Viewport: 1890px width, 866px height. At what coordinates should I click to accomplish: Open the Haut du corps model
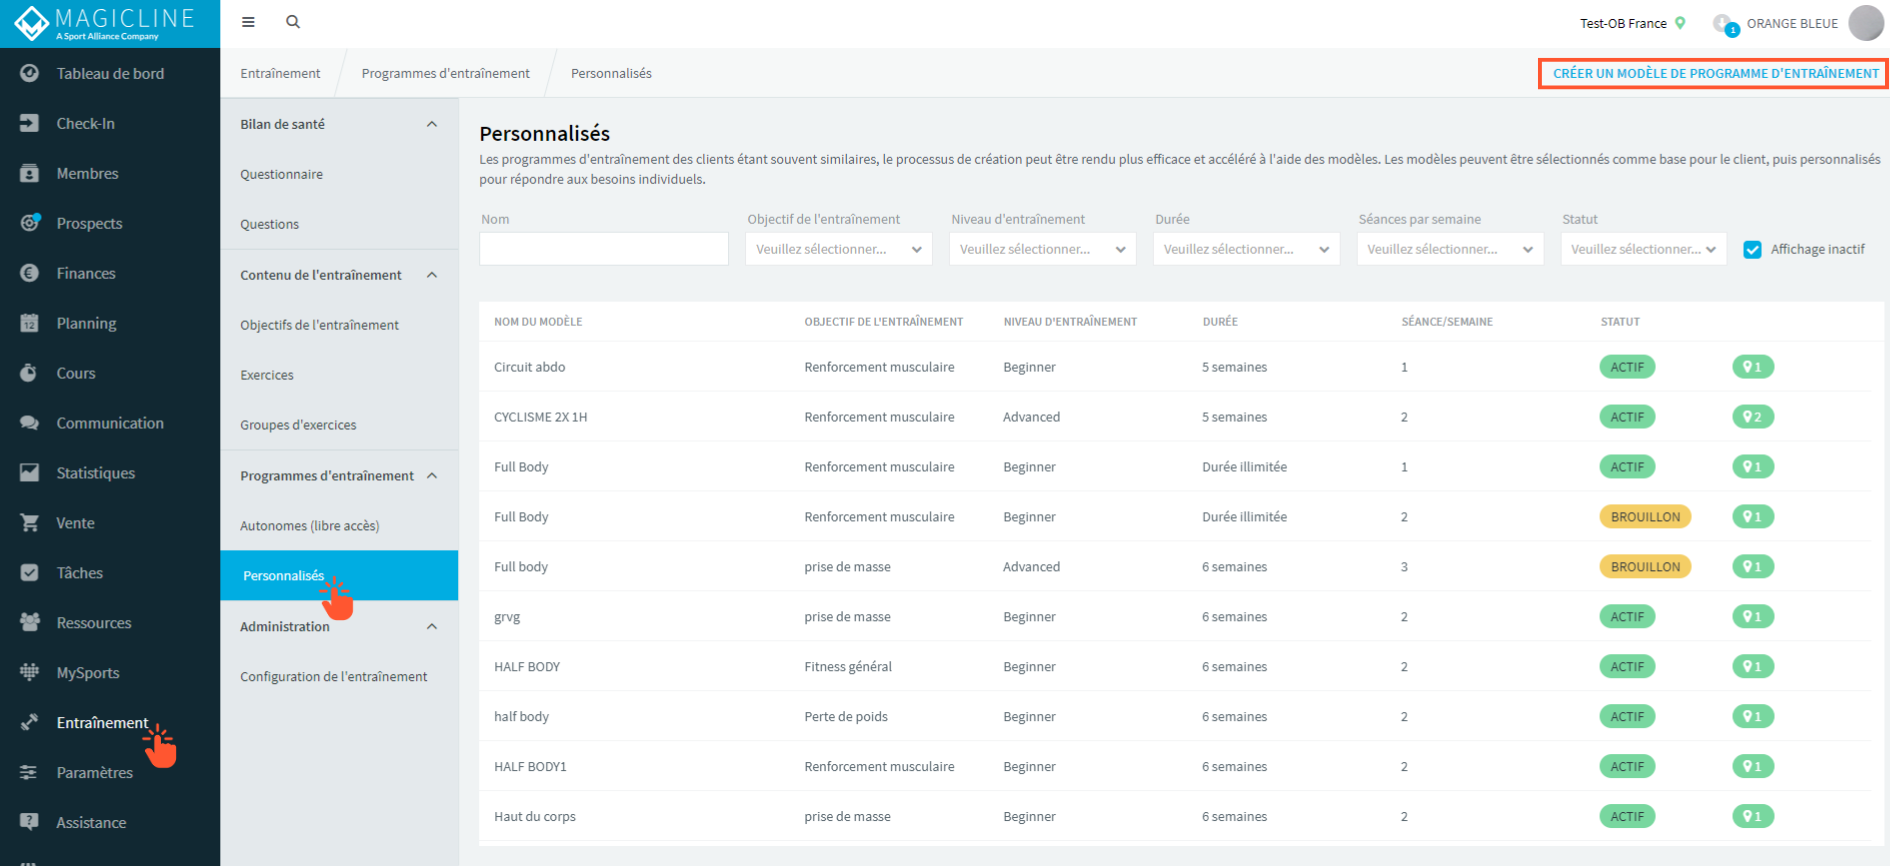pyautogui.click(x=1175, y=817)
